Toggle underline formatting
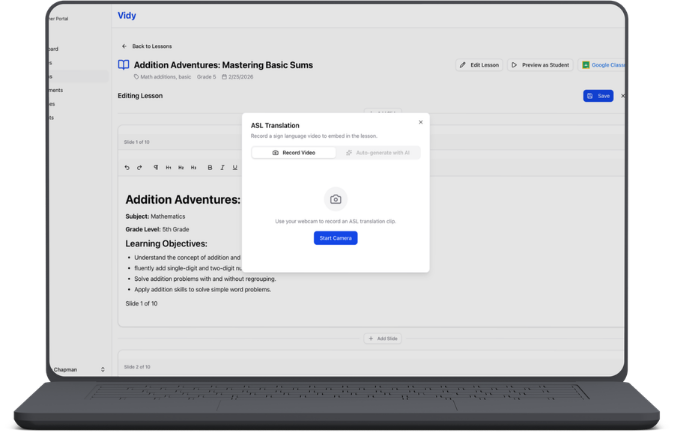 [x=235, y=168]
